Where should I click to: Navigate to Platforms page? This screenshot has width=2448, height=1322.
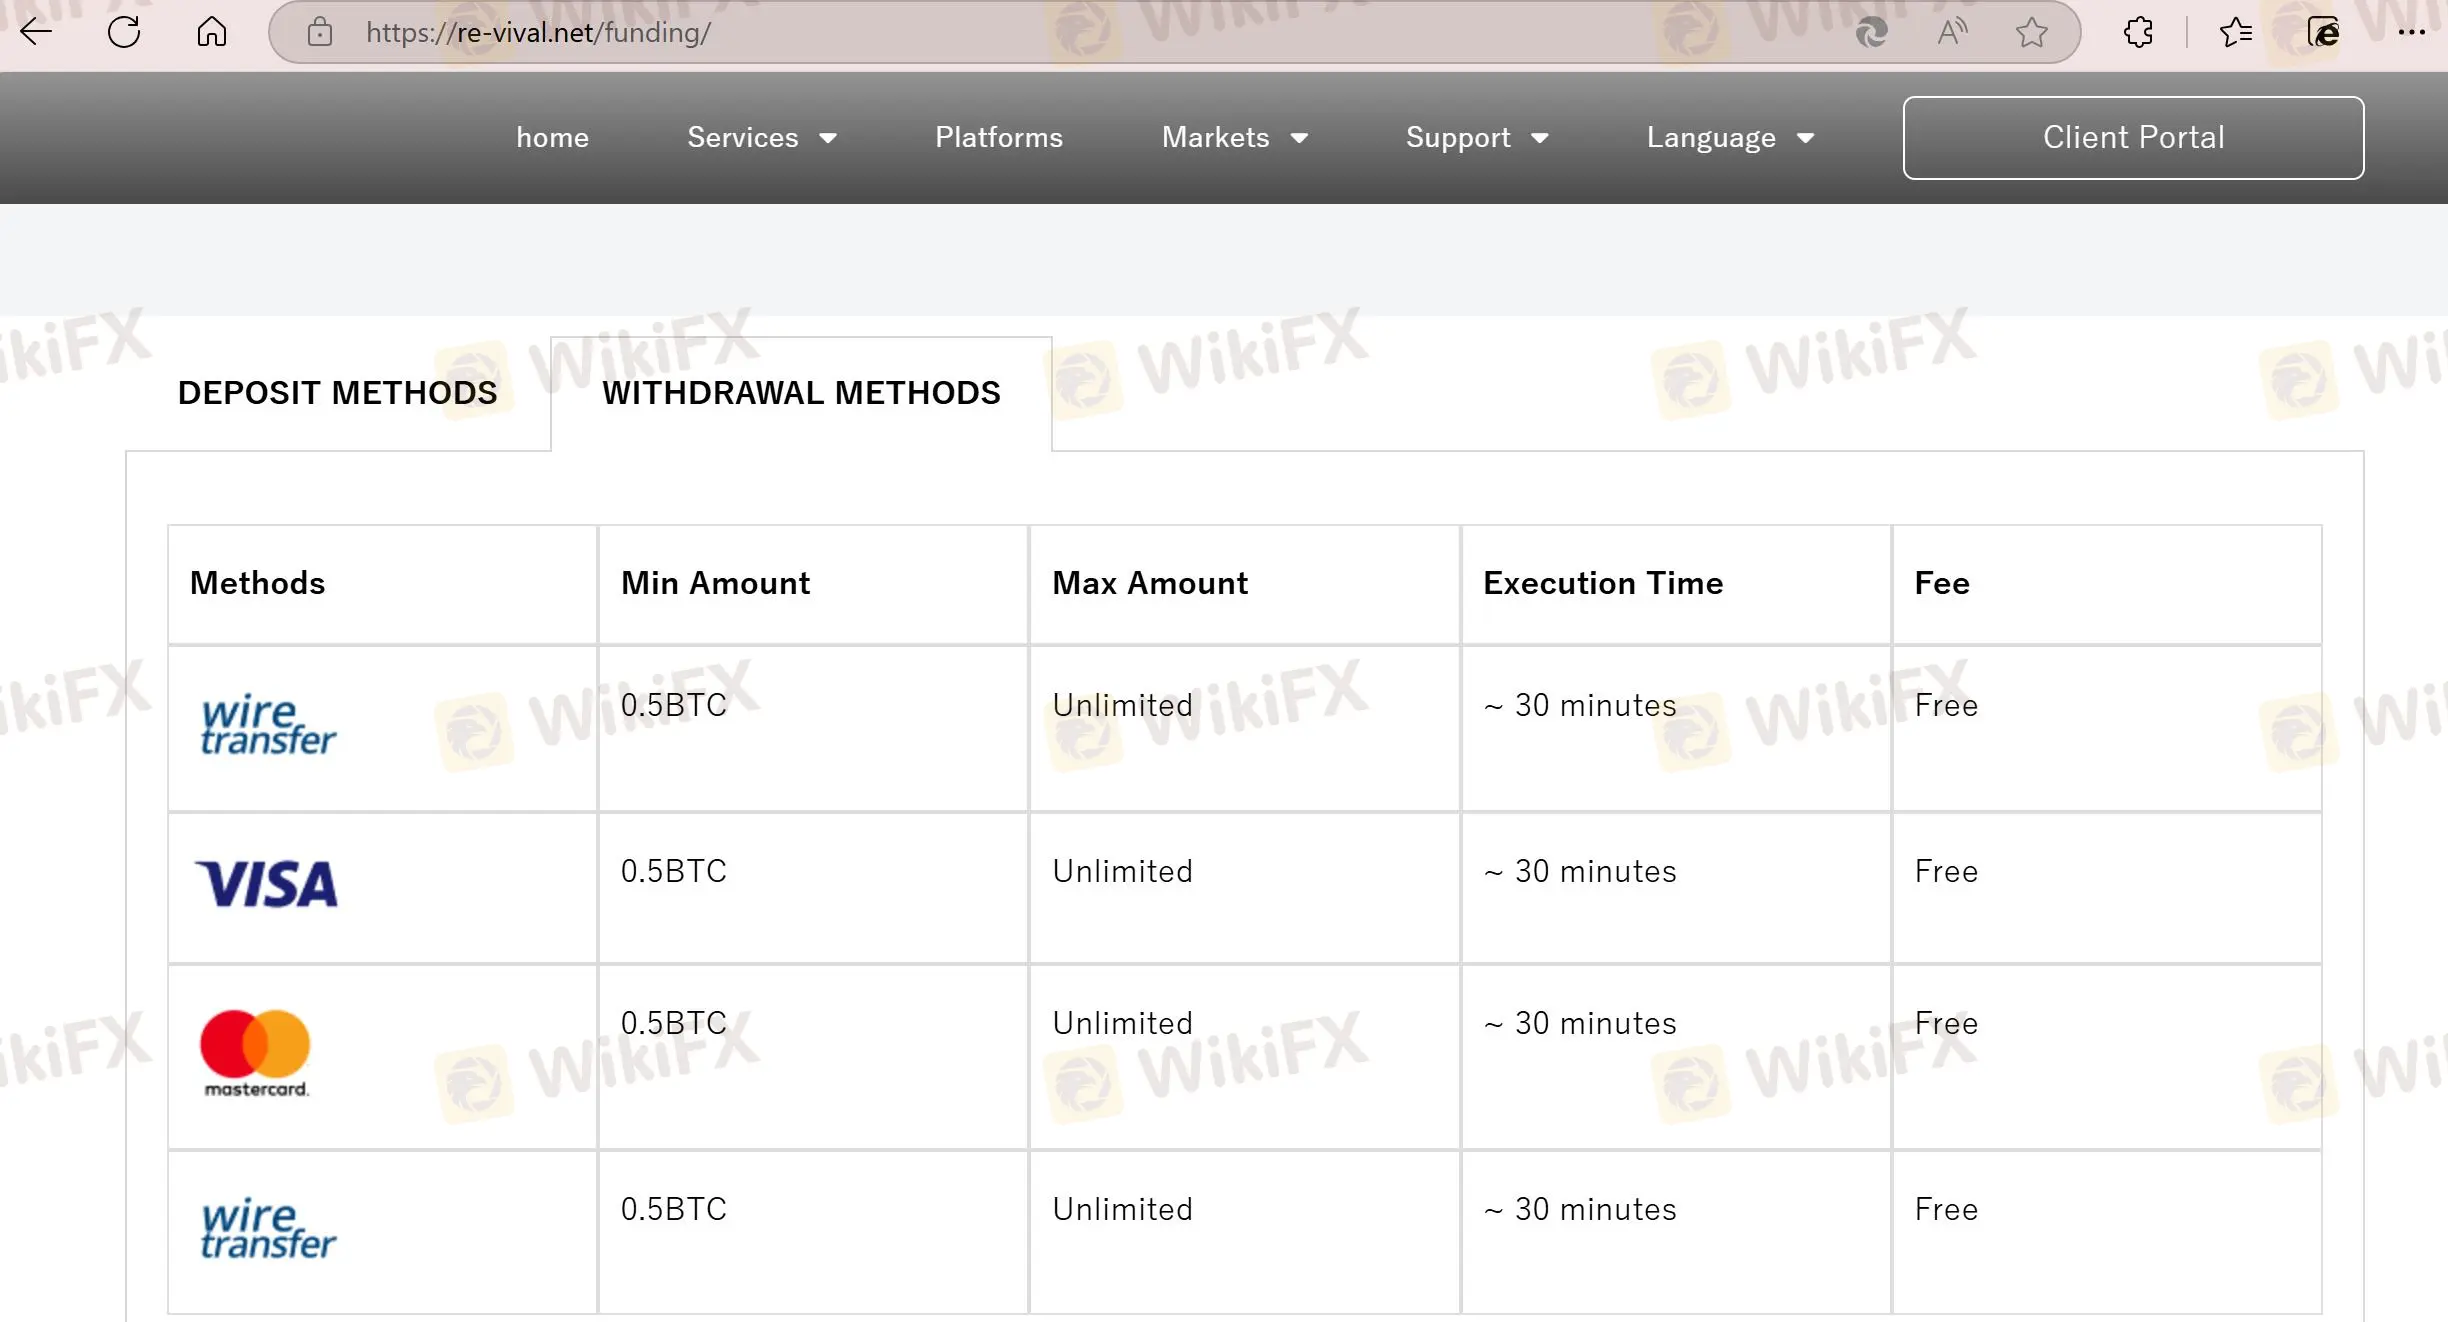(998, 138)
